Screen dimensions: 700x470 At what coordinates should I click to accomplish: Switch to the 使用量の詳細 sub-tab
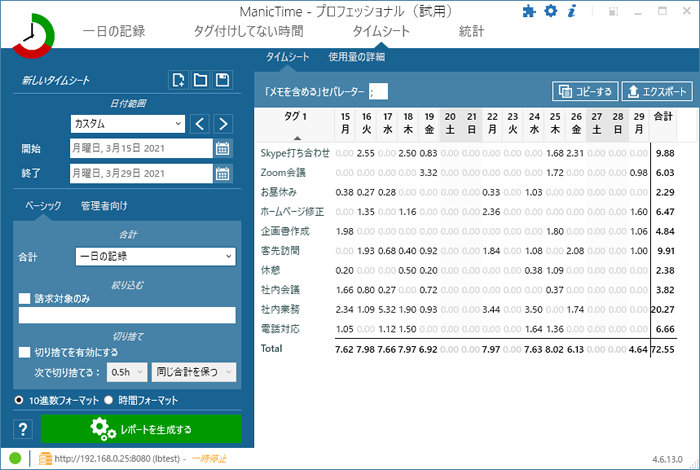tap(356, 57)
